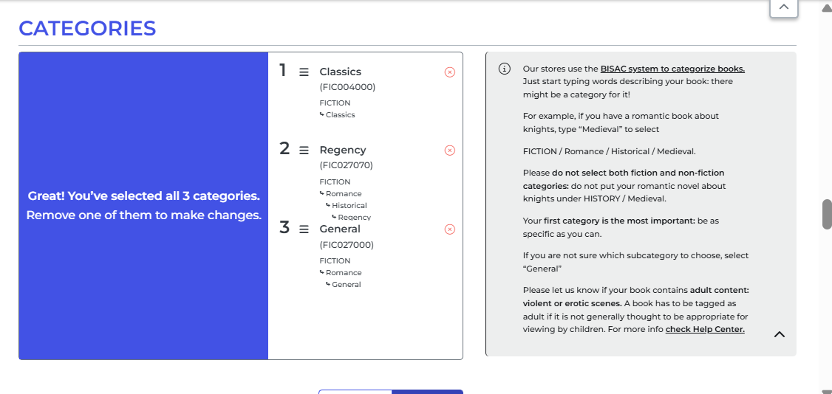Viewport: 832px width, 394px height.
Task: Select the General category title
Action: 340,229
